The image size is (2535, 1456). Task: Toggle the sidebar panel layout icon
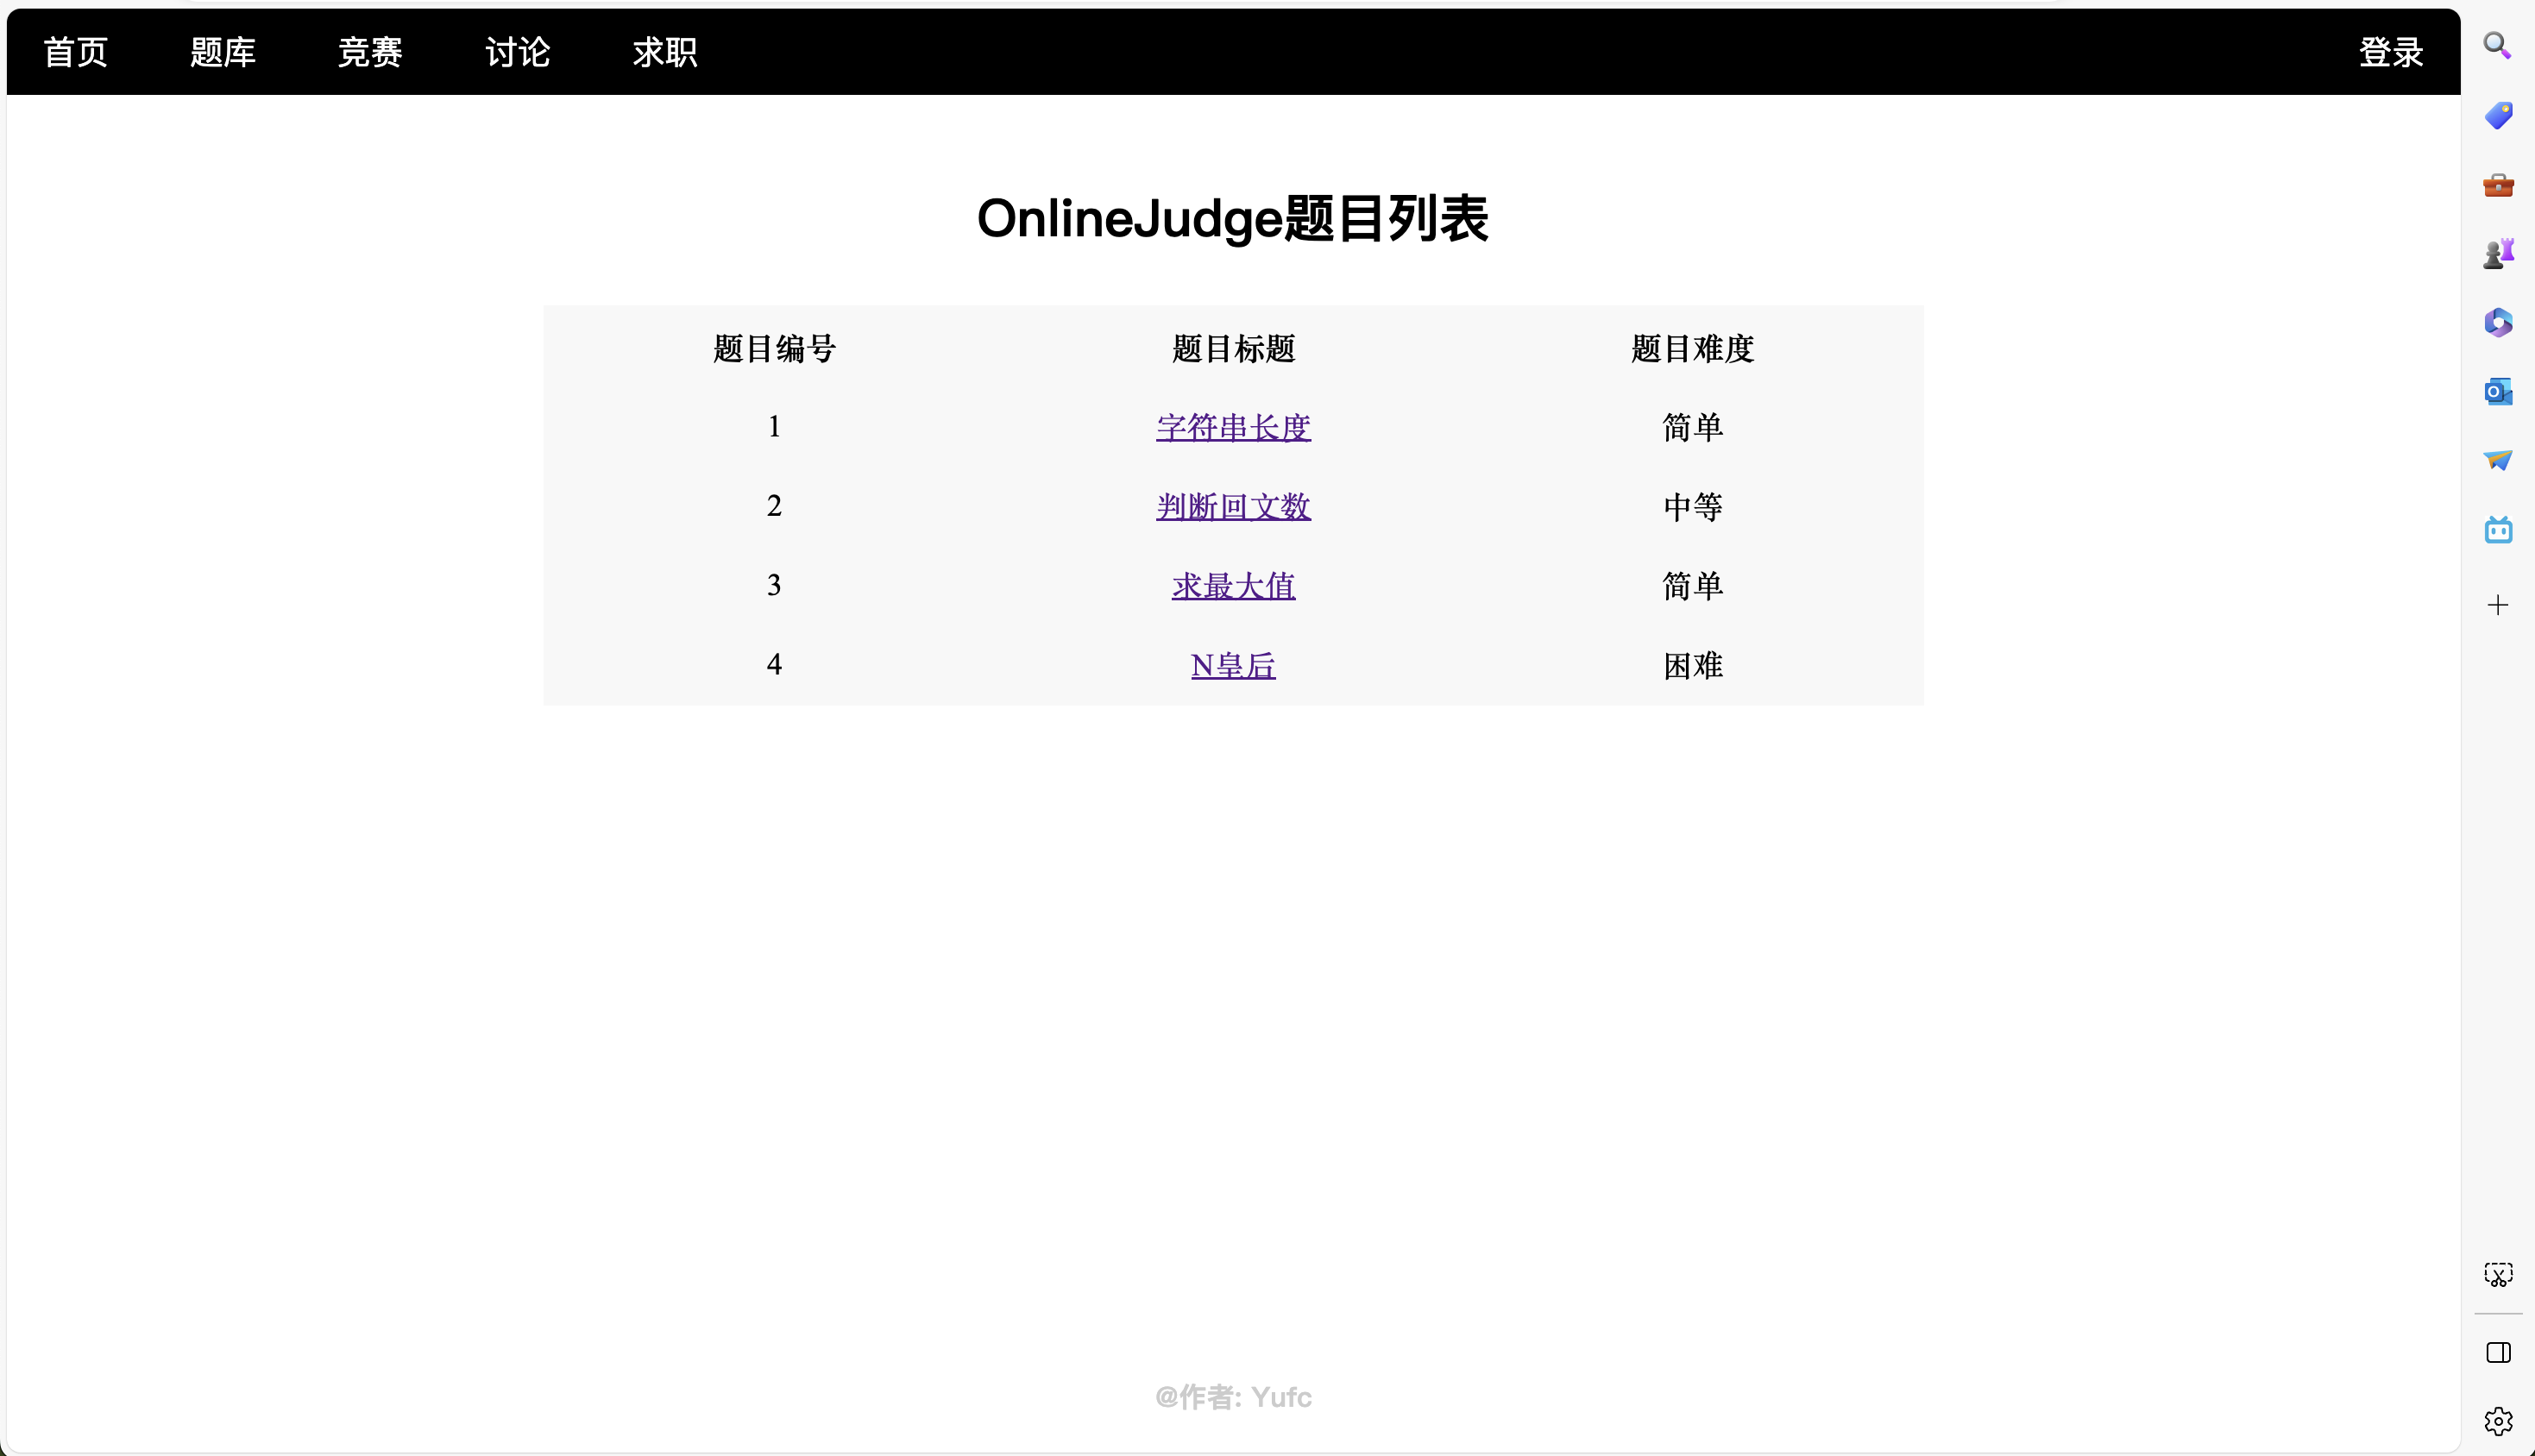coord(2497,1353)
